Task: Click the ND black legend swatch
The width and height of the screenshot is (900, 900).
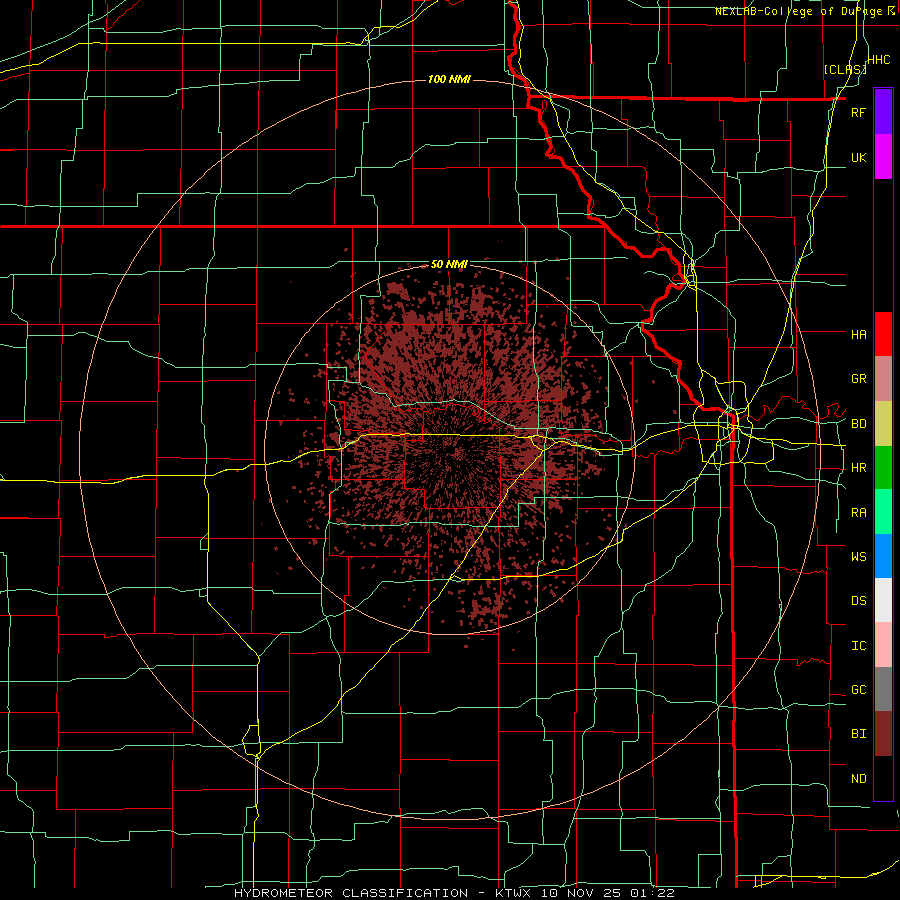Action: pos(883,778)
